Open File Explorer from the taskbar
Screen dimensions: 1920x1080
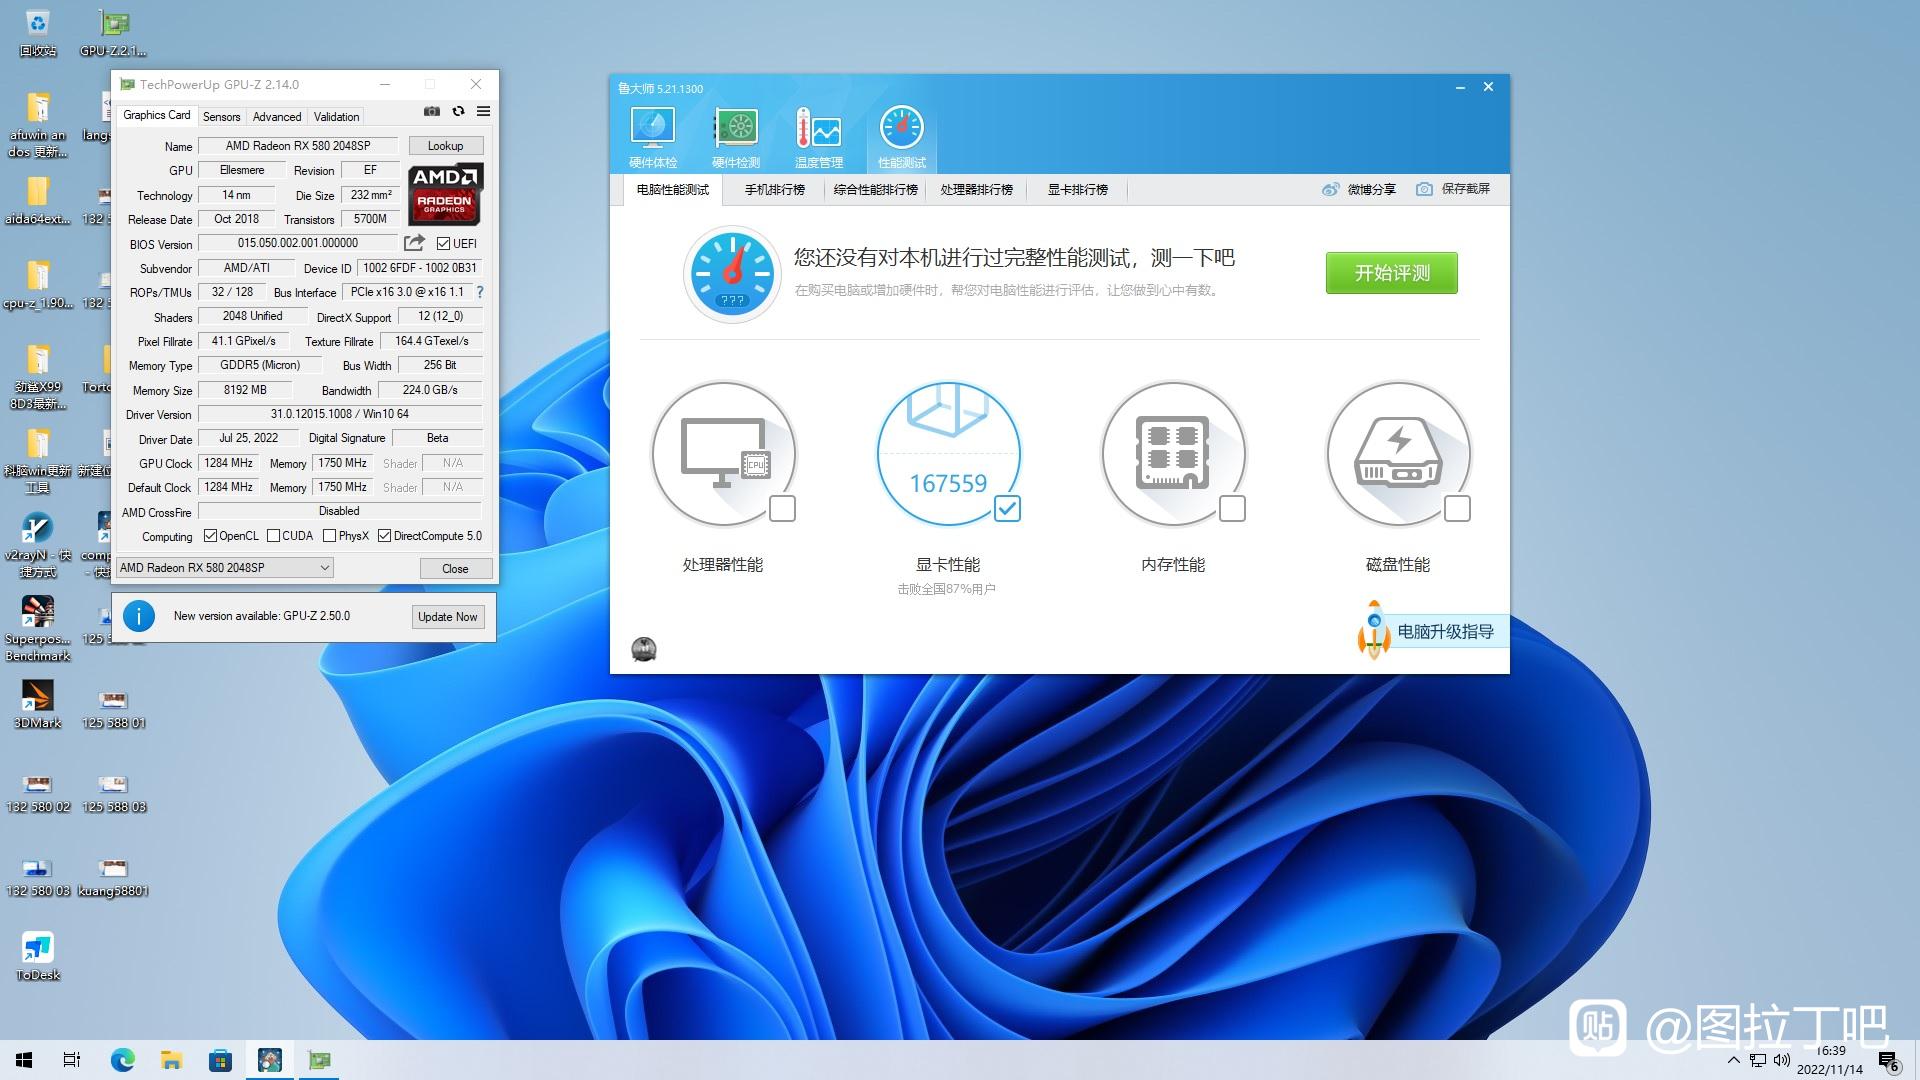(172, 1060)
